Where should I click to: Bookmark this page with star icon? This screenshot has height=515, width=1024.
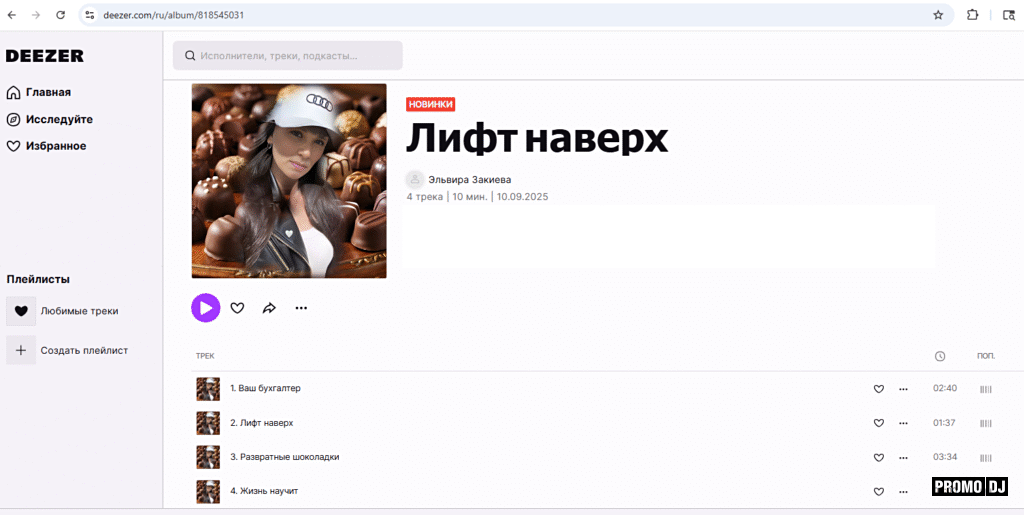(938, 15)
